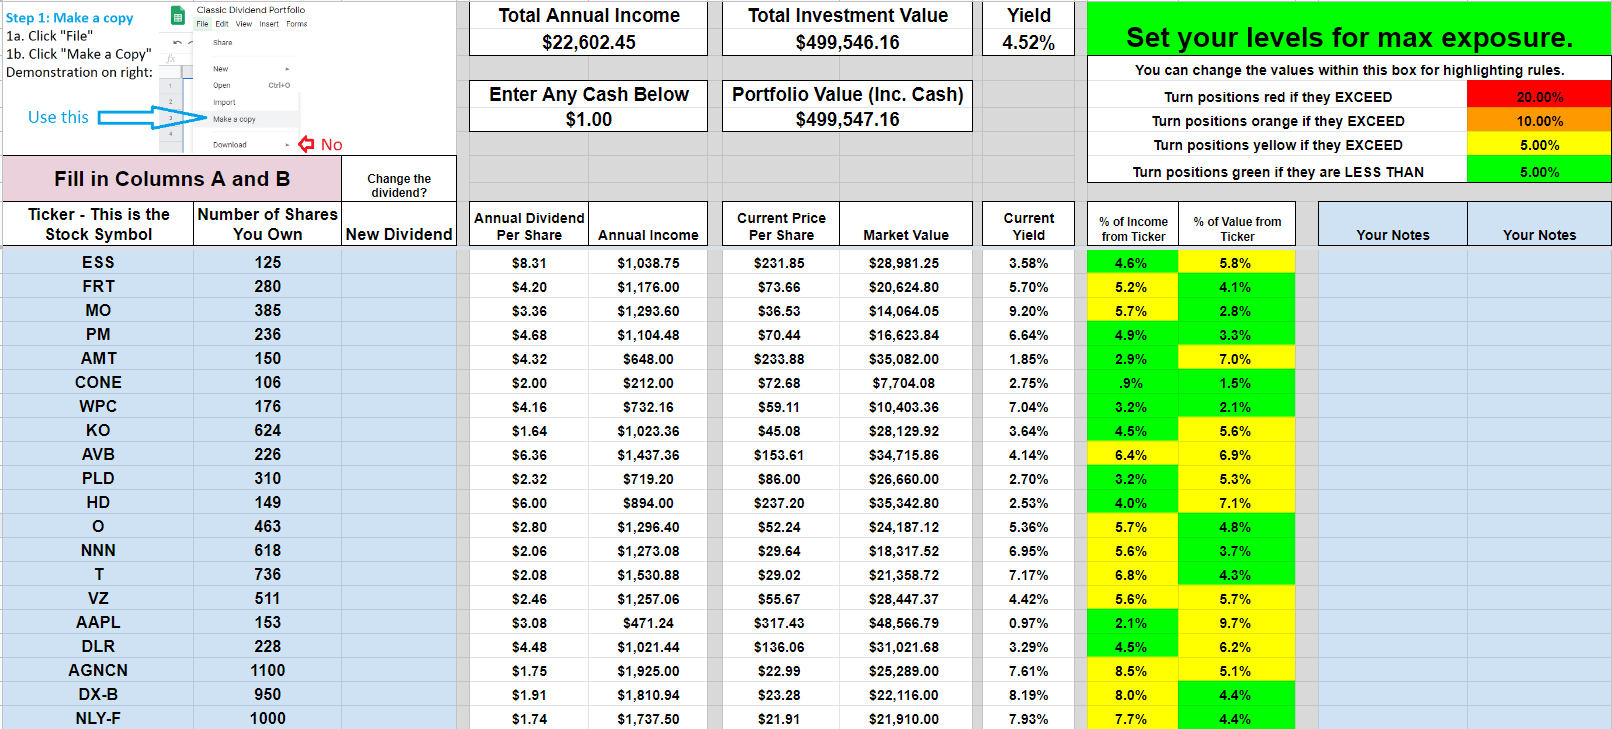Click the AMT ticker cell
1612x729 pixels.
coord(98,358)
